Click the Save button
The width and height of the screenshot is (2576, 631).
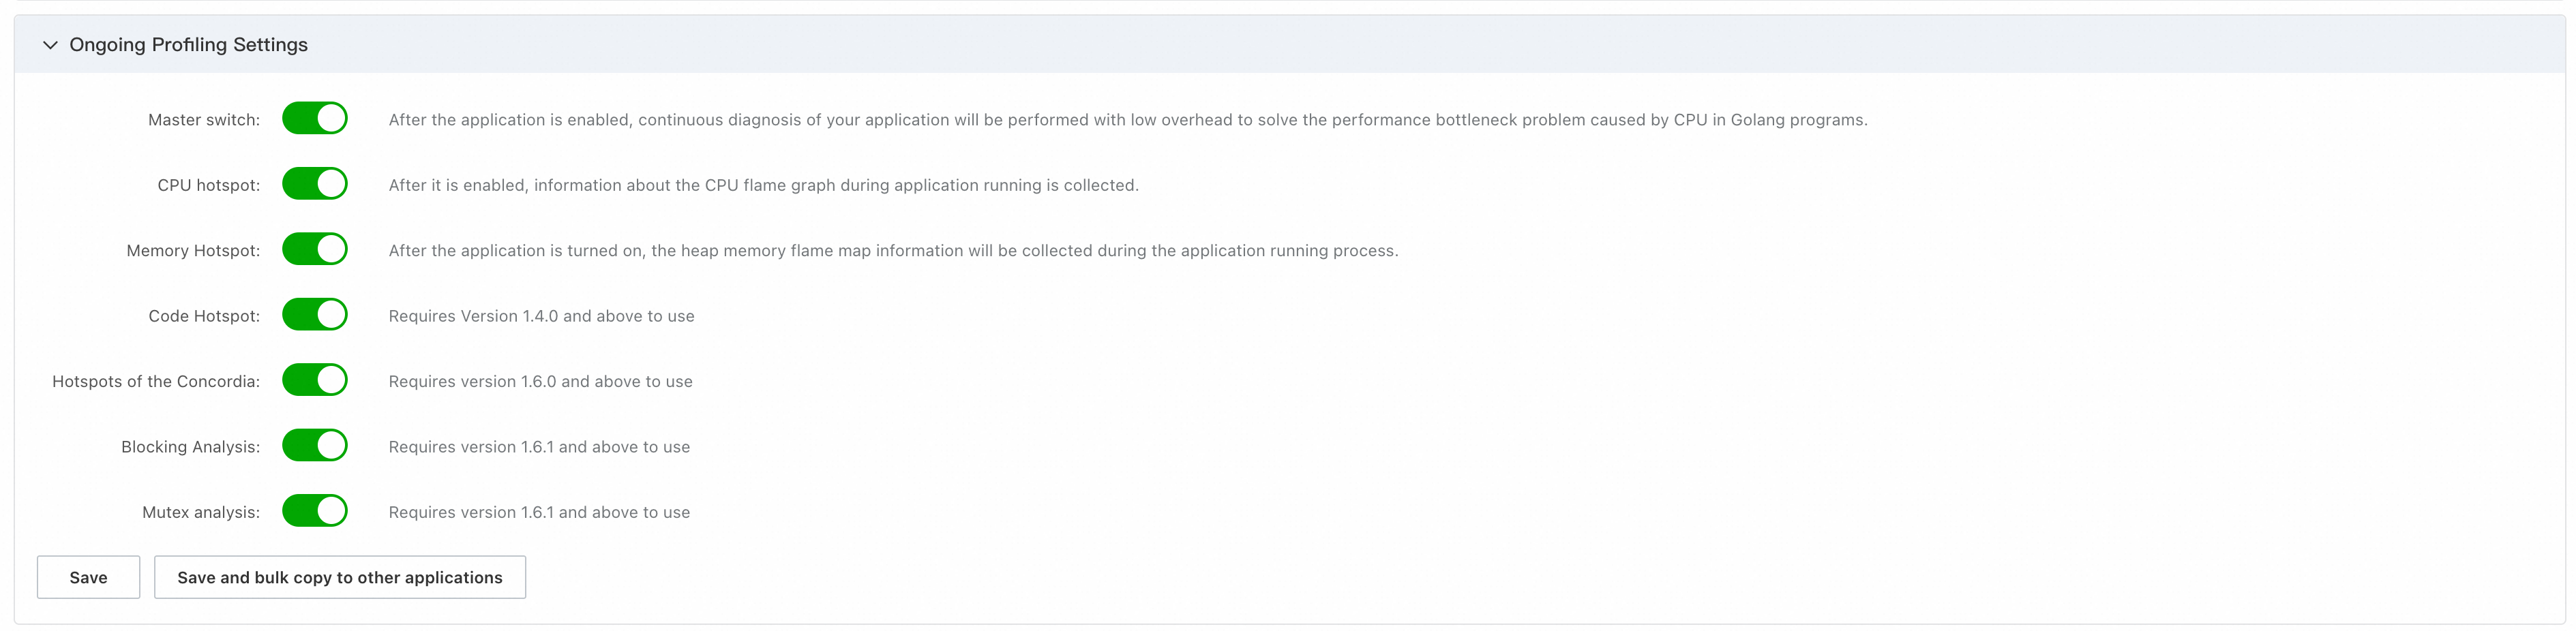click(88, 577)
